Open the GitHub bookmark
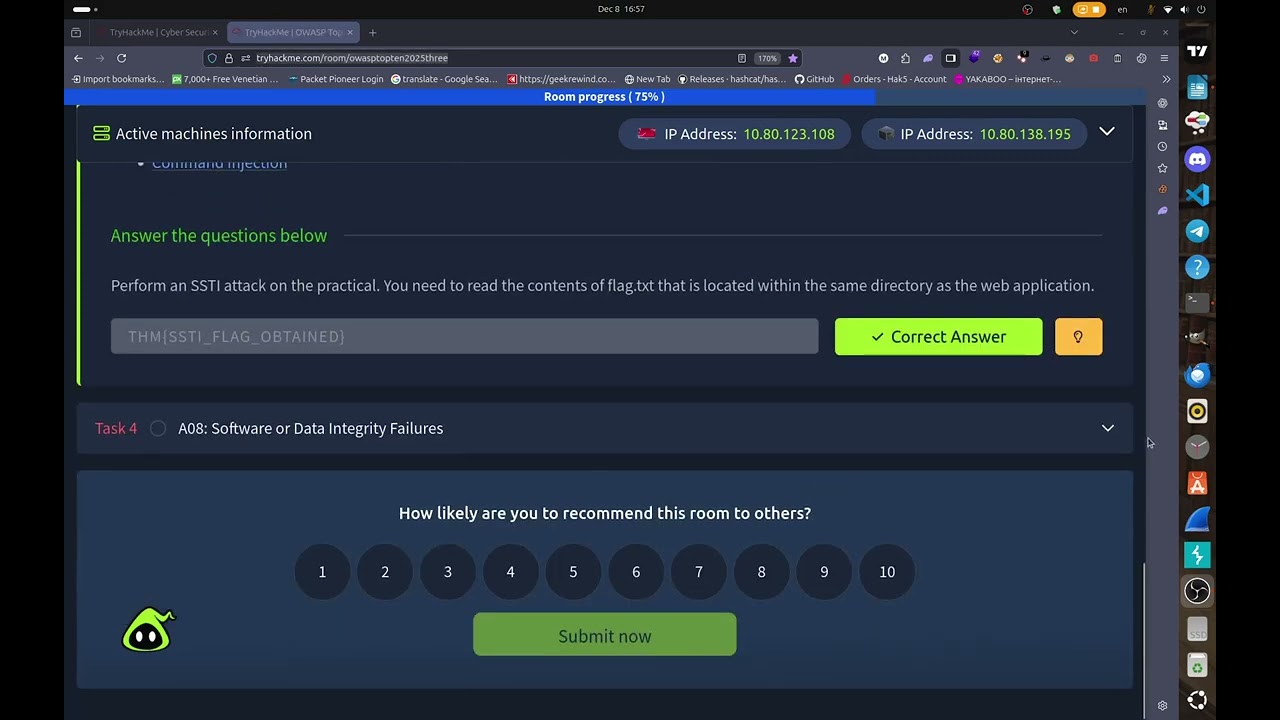1280x720 pixels. point(814,79)
